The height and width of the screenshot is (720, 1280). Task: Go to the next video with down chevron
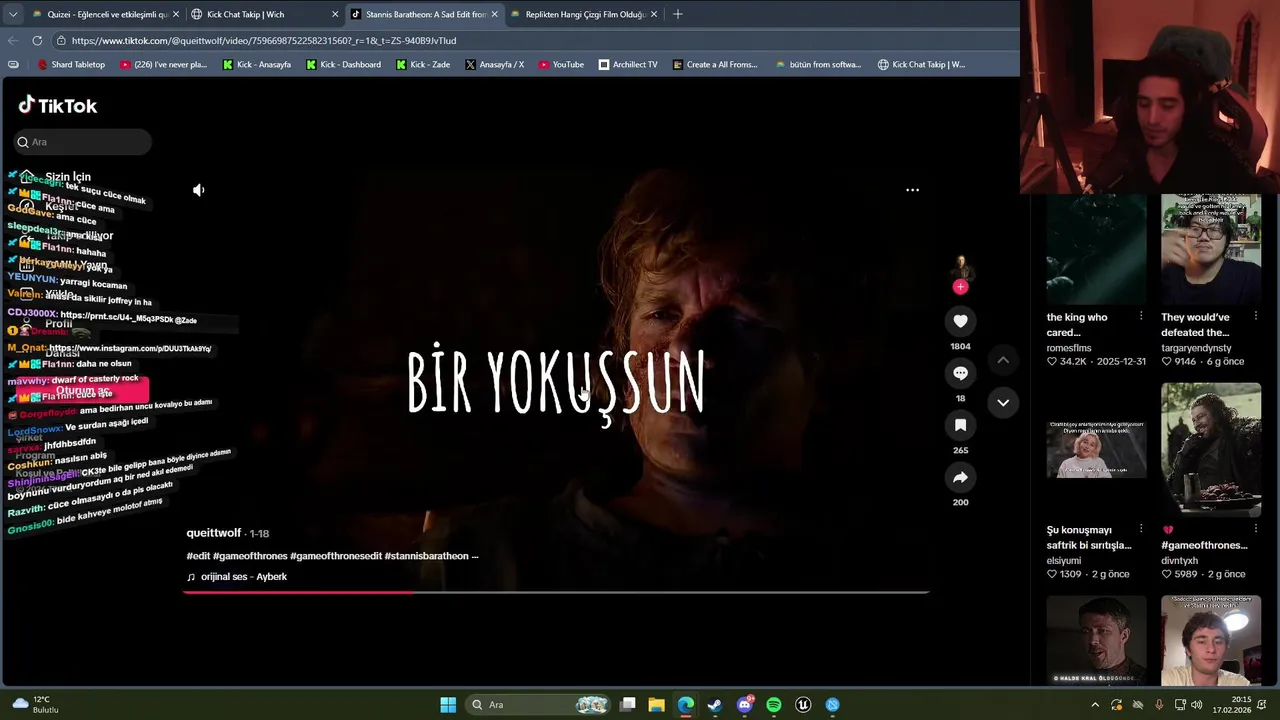[1003, 402]
